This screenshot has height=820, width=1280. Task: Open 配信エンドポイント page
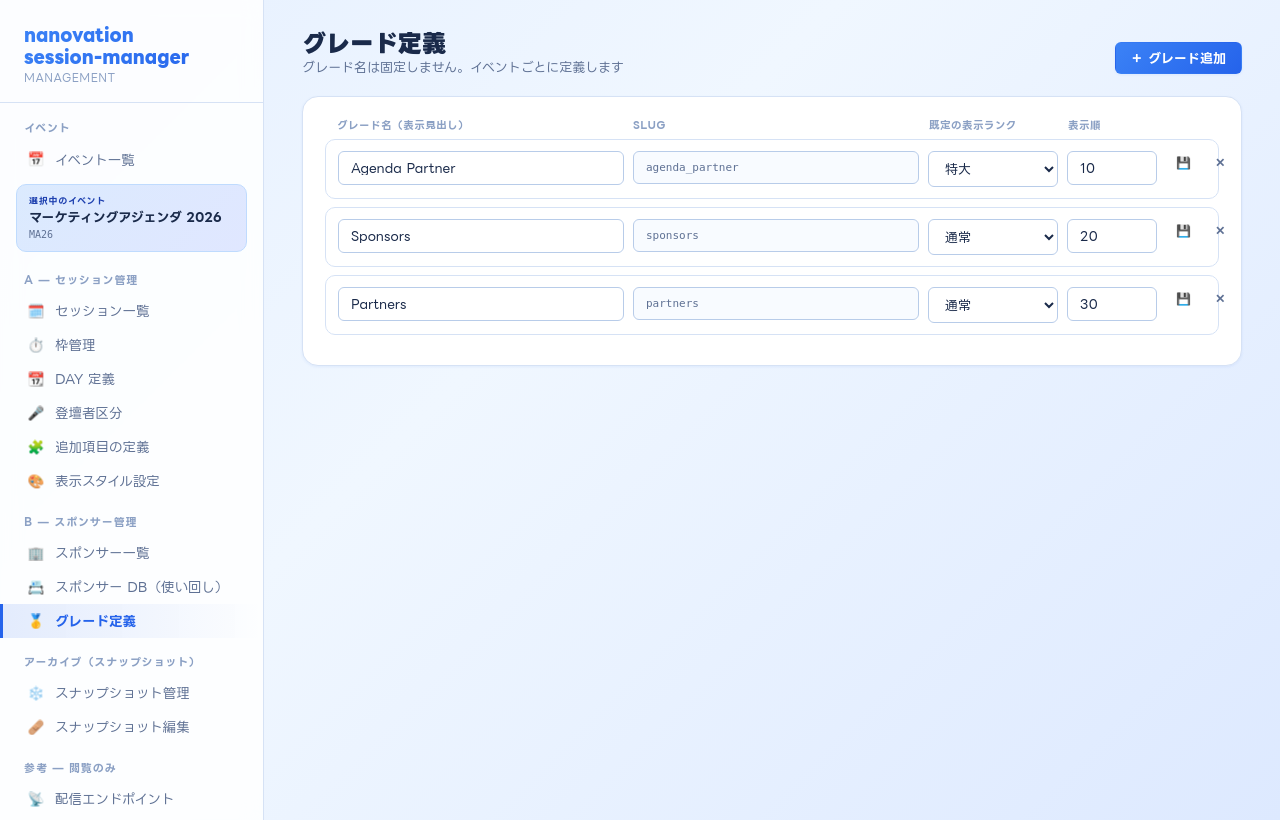point(132,799)
